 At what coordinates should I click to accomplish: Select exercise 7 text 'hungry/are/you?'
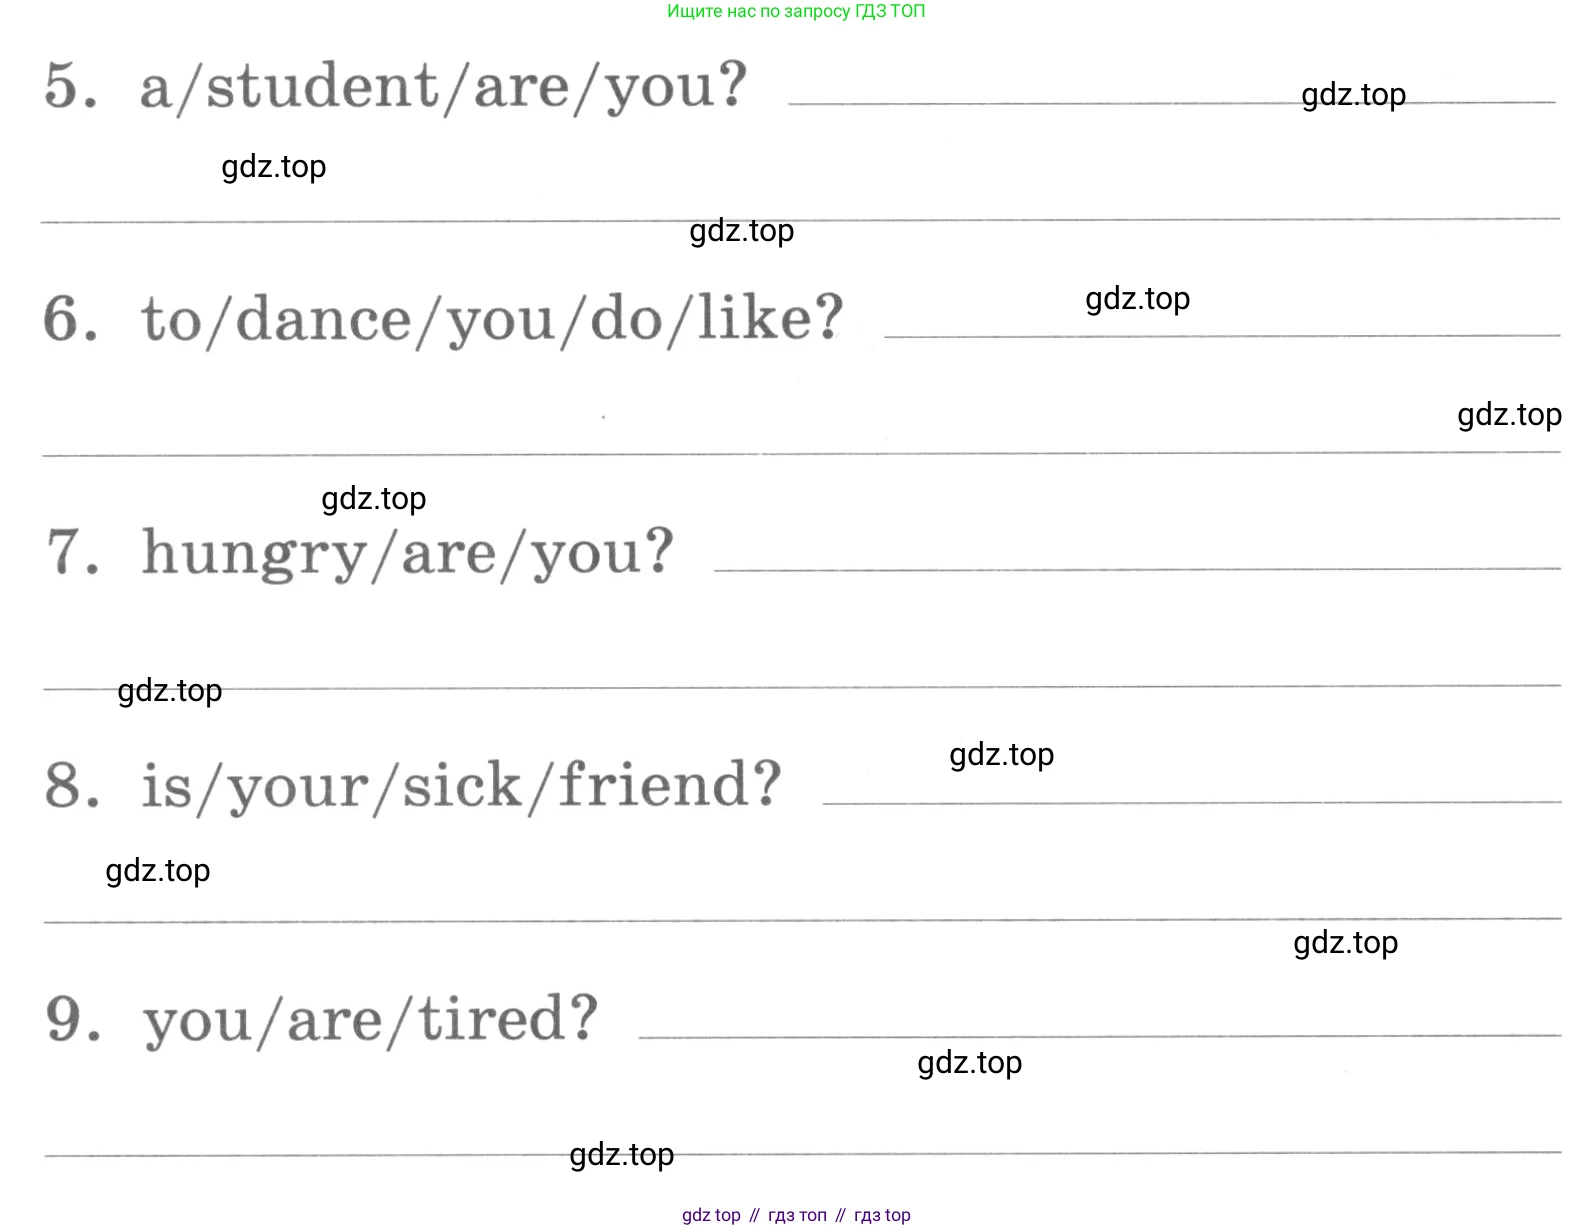(407, 554)
